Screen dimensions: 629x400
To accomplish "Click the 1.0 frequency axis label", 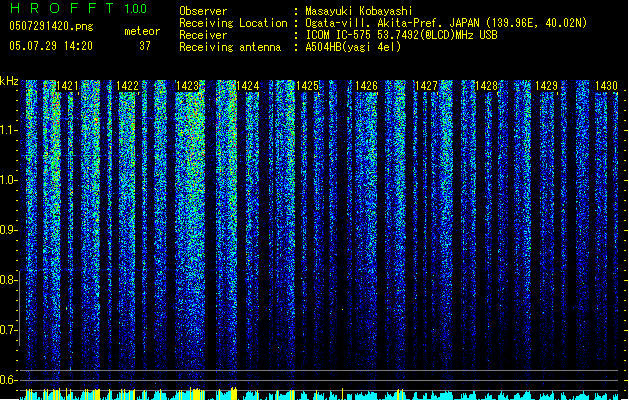I will (8, 180).
